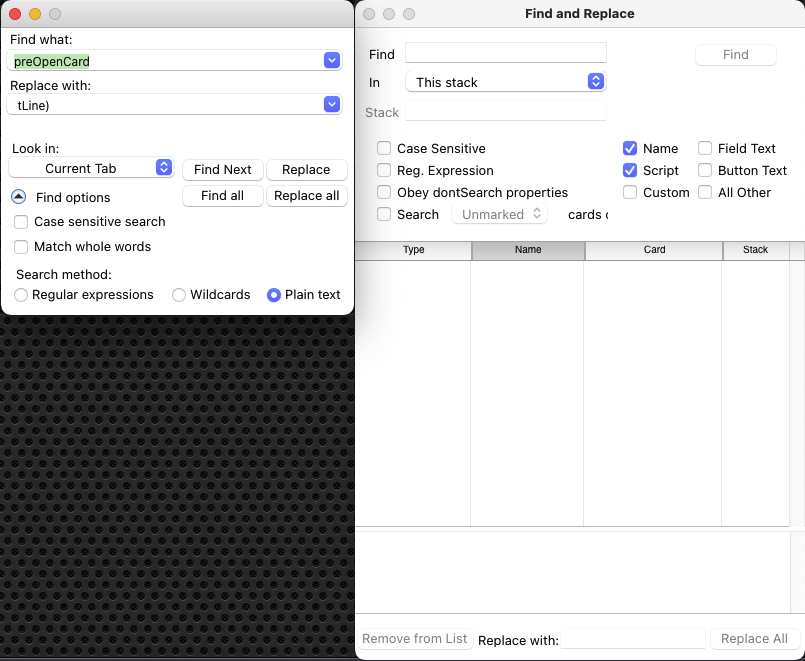
Task: Click the Find text field
Action: (x=506, y=53)
